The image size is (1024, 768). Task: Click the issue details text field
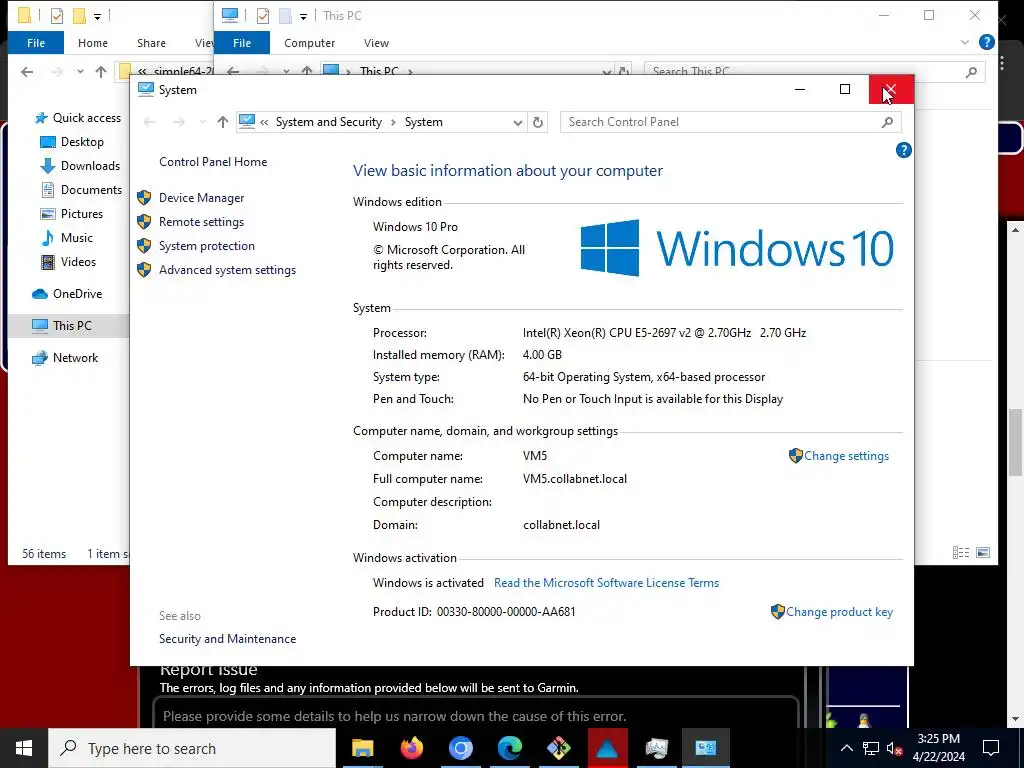click(475, 714)
